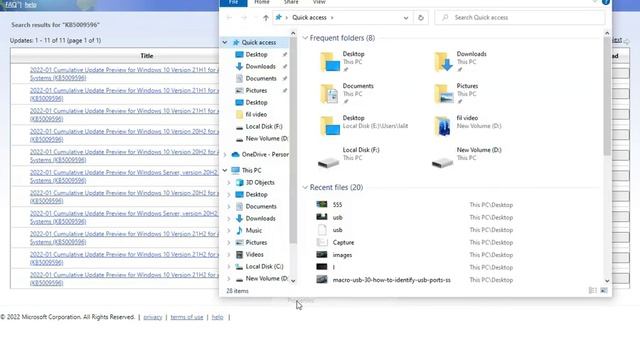Expand the Downloads node under This PC
Viewport: 640px width, 360px height.
point(229,219)
